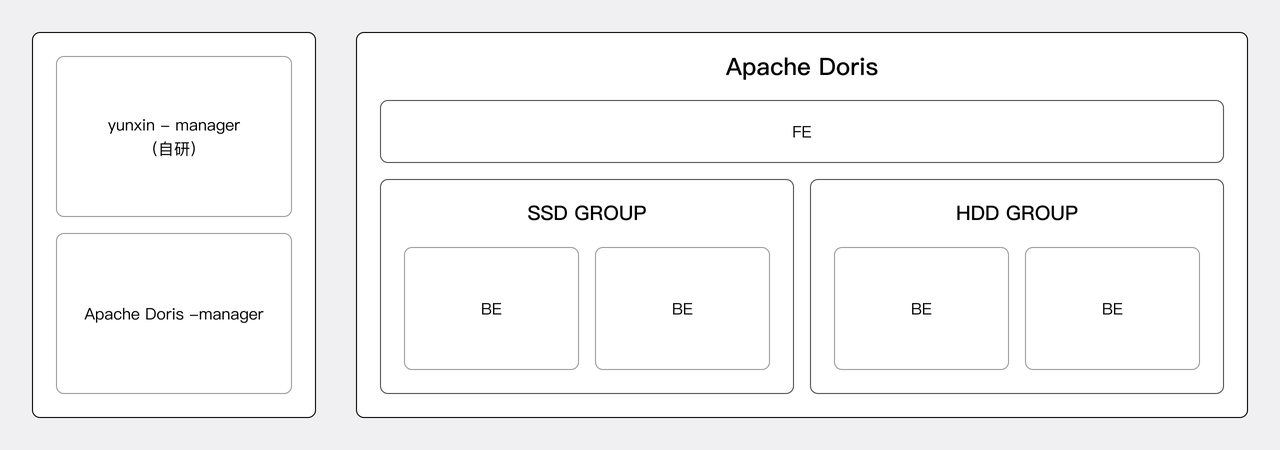
Task: Click BE text in first HDD node
Action: (x=921, y=309)
